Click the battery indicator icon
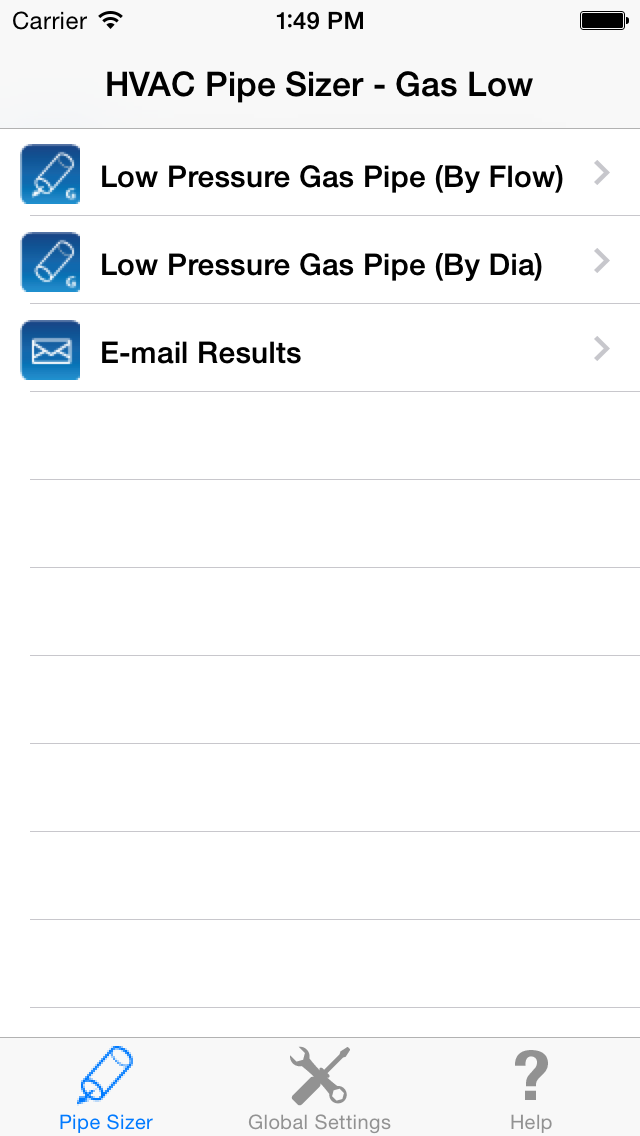 [x=604, y=21]
